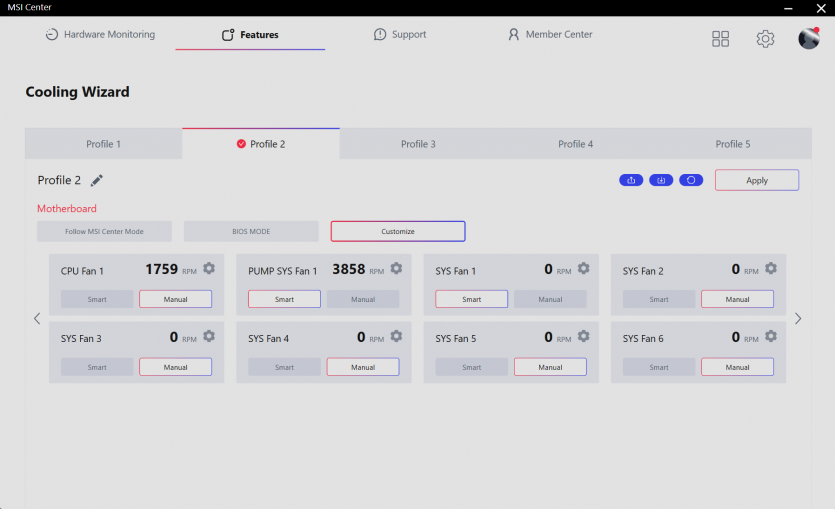The width and height of the screenshot is (835, 509).
Task: Open the MSI Center settings gear
Action: pos(765,39)
